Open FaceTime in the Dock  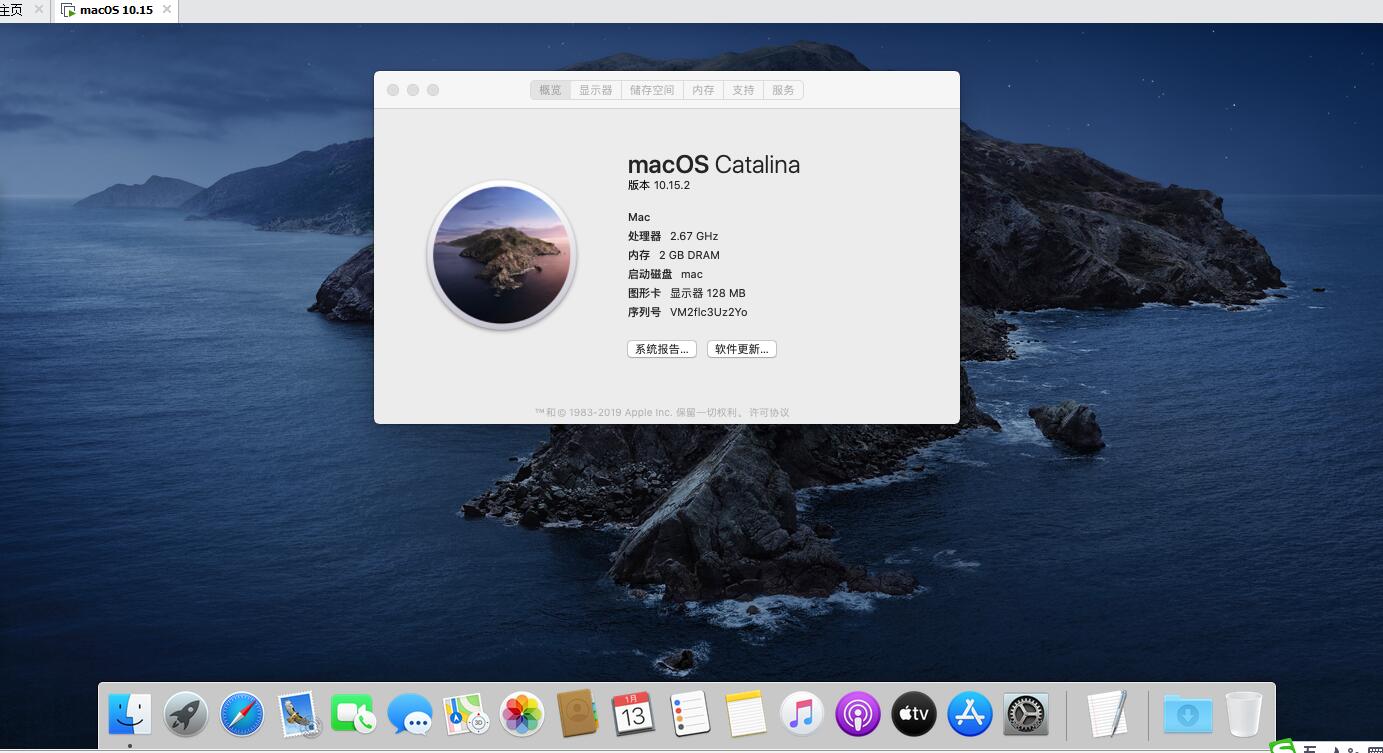(353, 714)
